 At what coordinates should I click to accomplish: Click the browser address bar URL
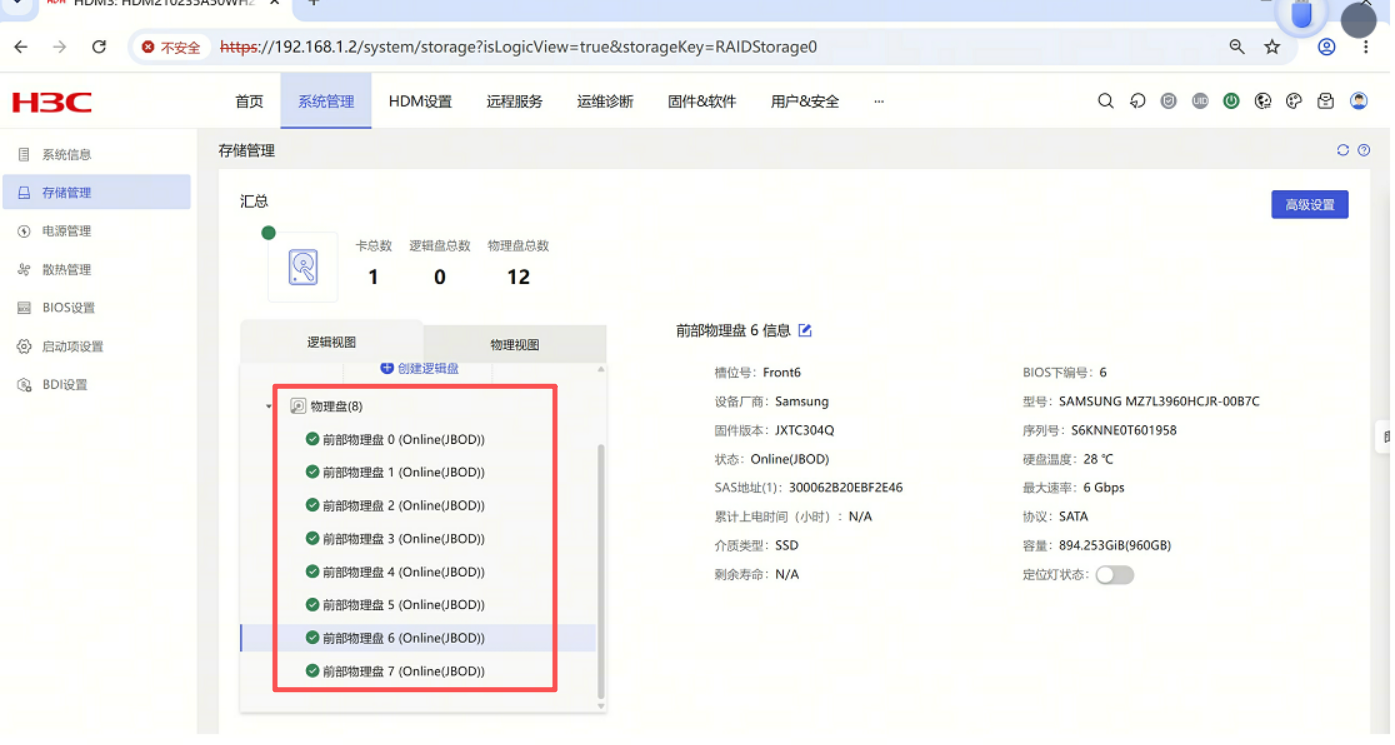(x=518, y=47)
